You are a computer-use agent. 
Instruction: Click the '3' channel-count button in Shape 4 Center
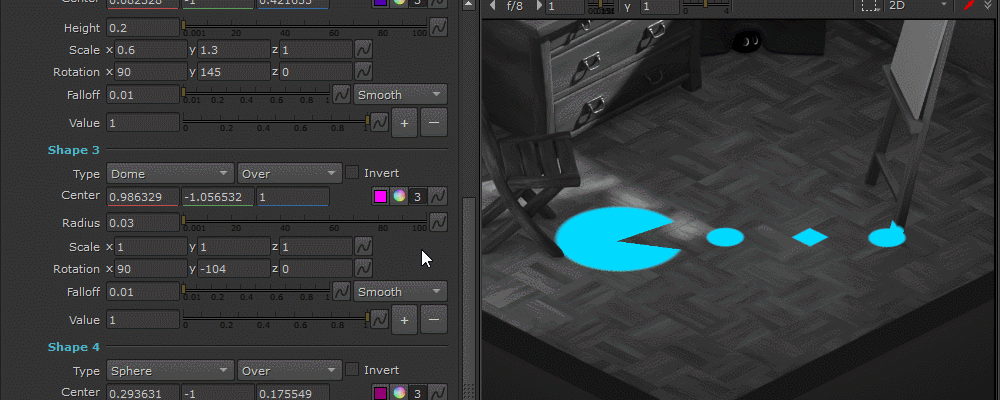(417, 392)
